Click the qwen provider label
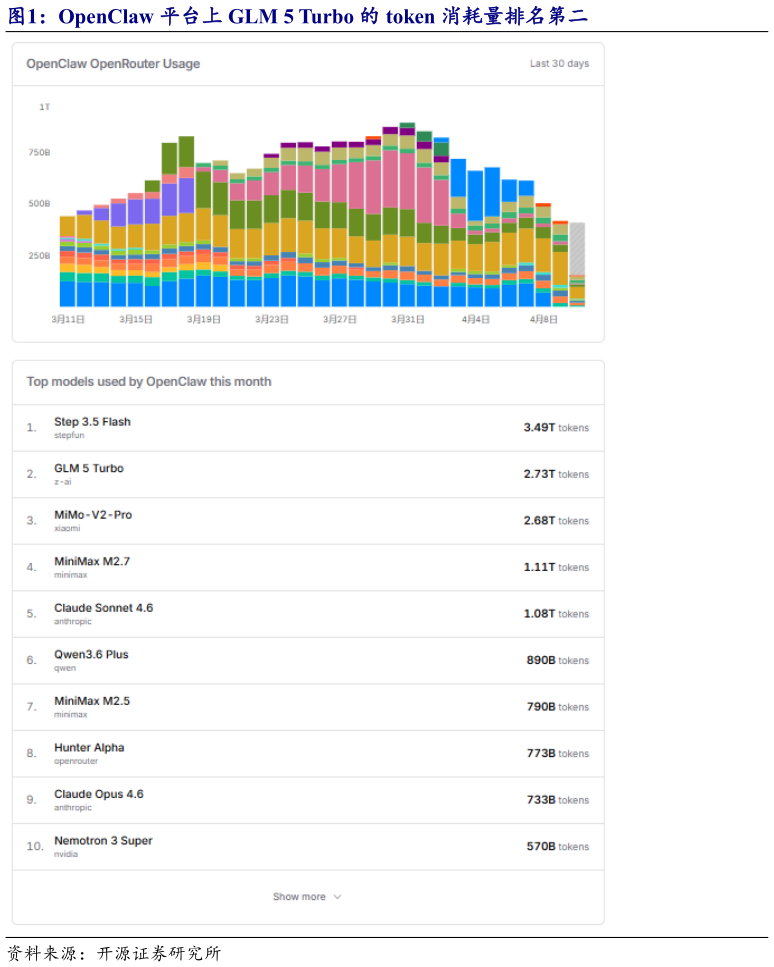This screenshot has width=774, height=967. [x=65, y=668]
